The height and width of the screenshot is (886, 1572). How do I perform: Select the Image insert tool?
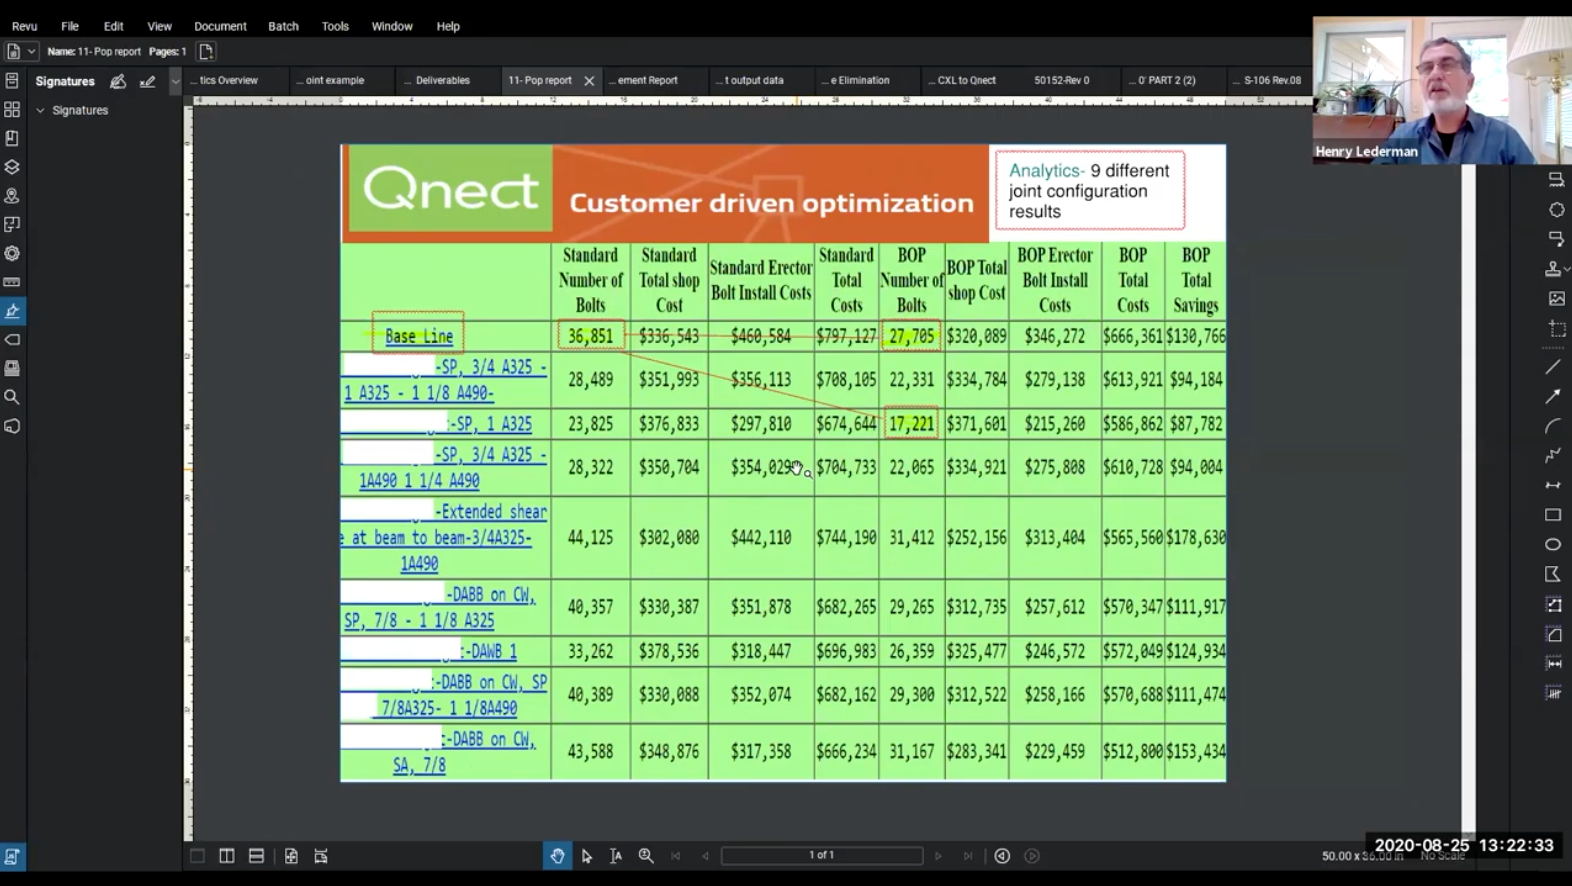[1556, 298]
